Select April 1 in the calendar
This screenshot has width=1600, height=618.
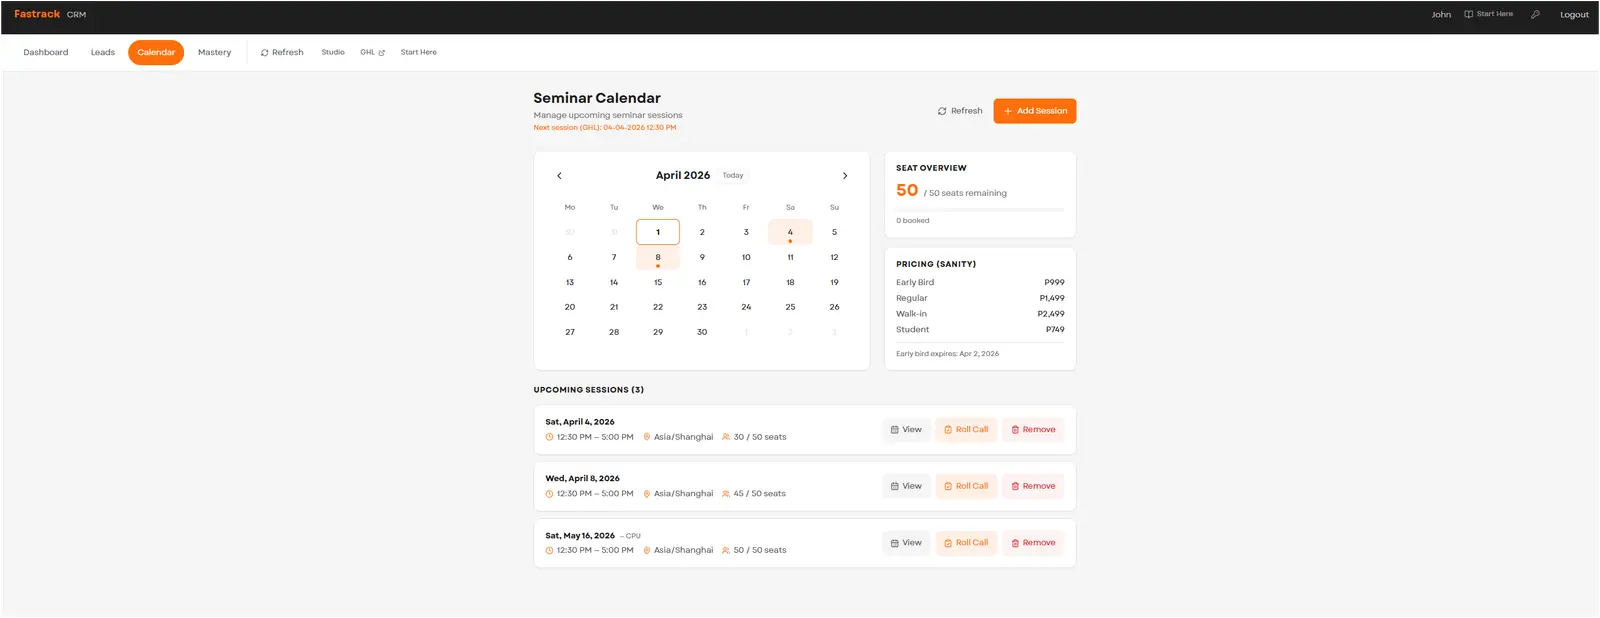pyautogui.click(x=658, y=232)
